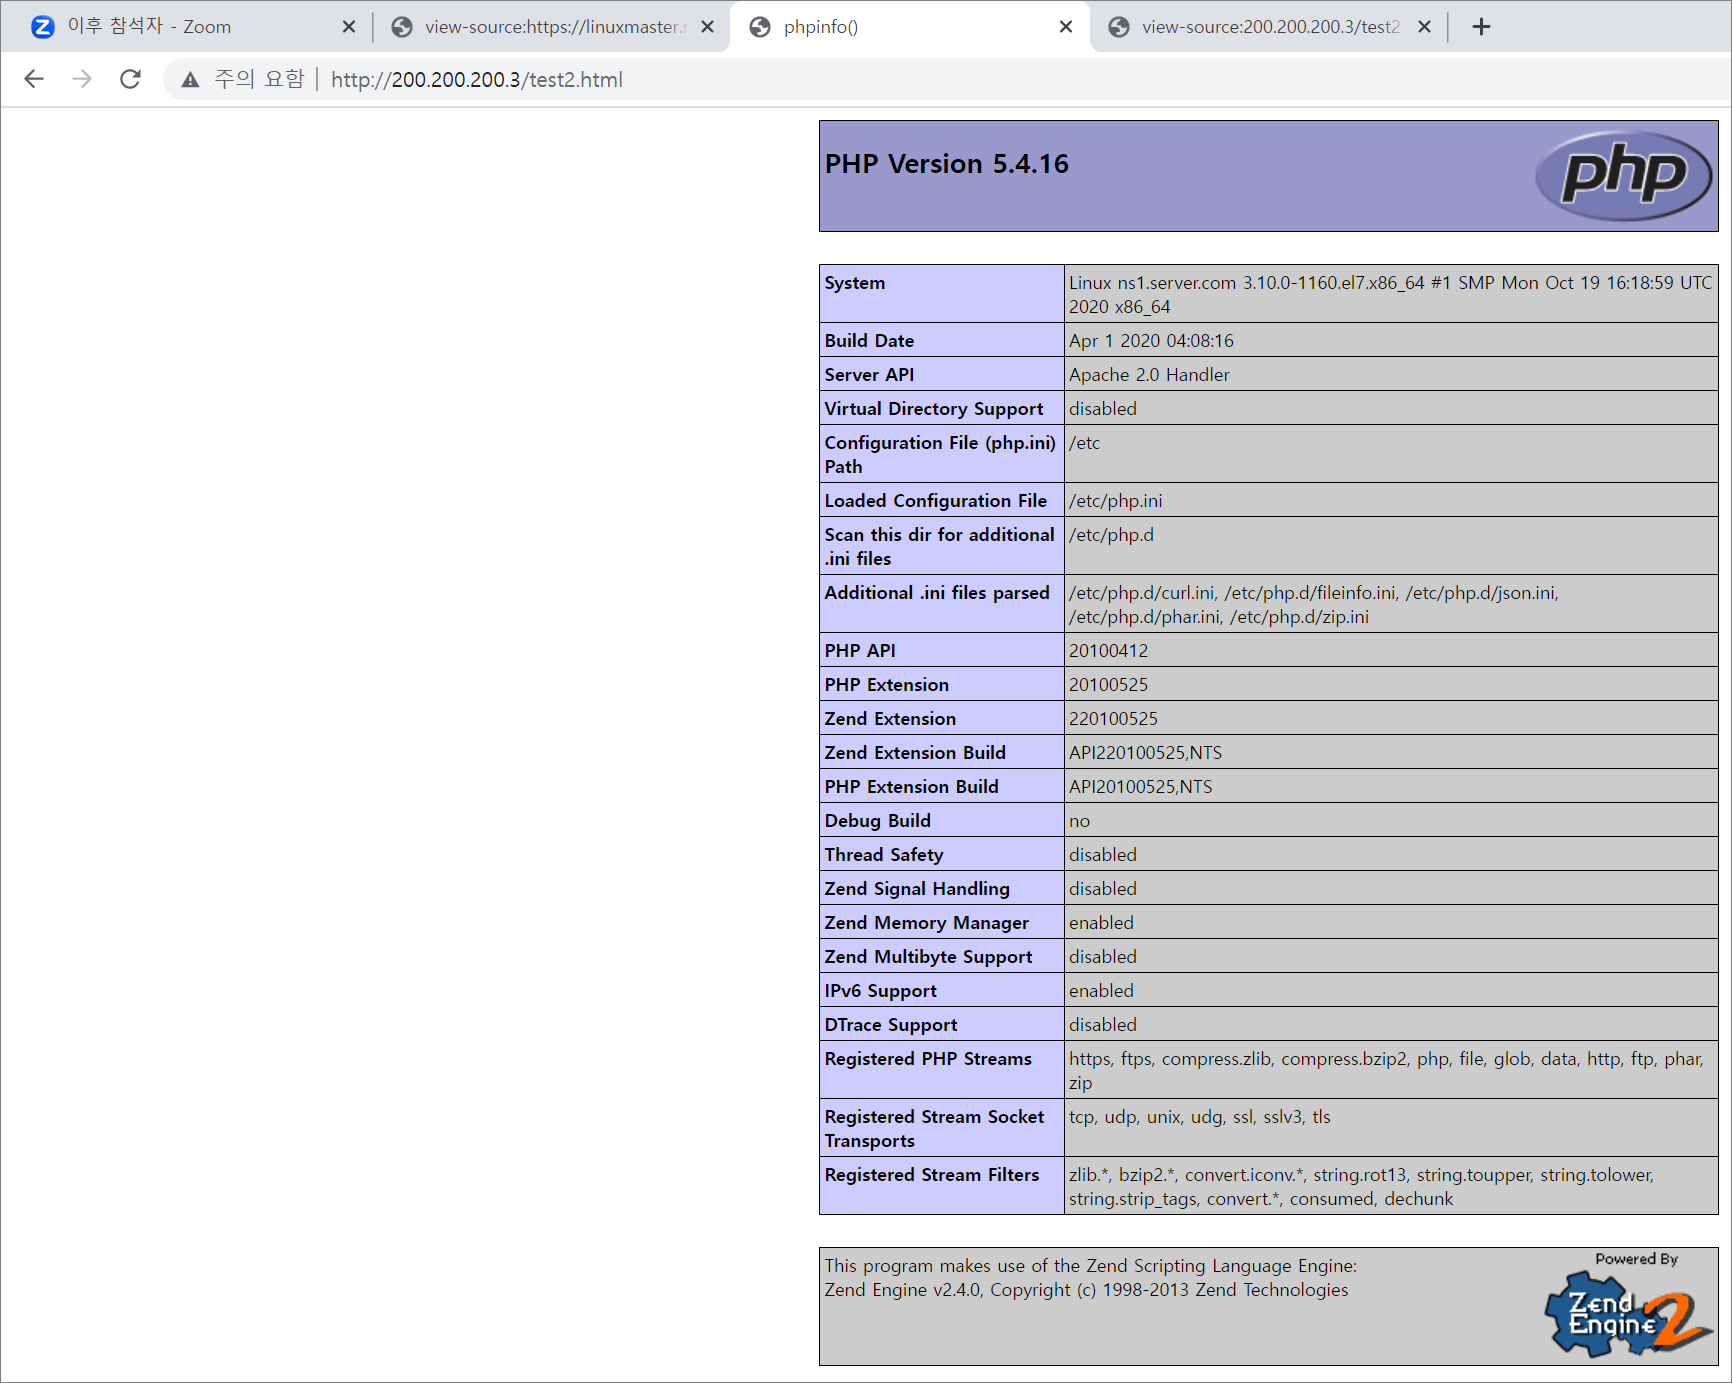Image resolution: width=1732 pixels, height=1383 pixels.
Task: Click the Build Date label
Action: (x=869, y=340)
